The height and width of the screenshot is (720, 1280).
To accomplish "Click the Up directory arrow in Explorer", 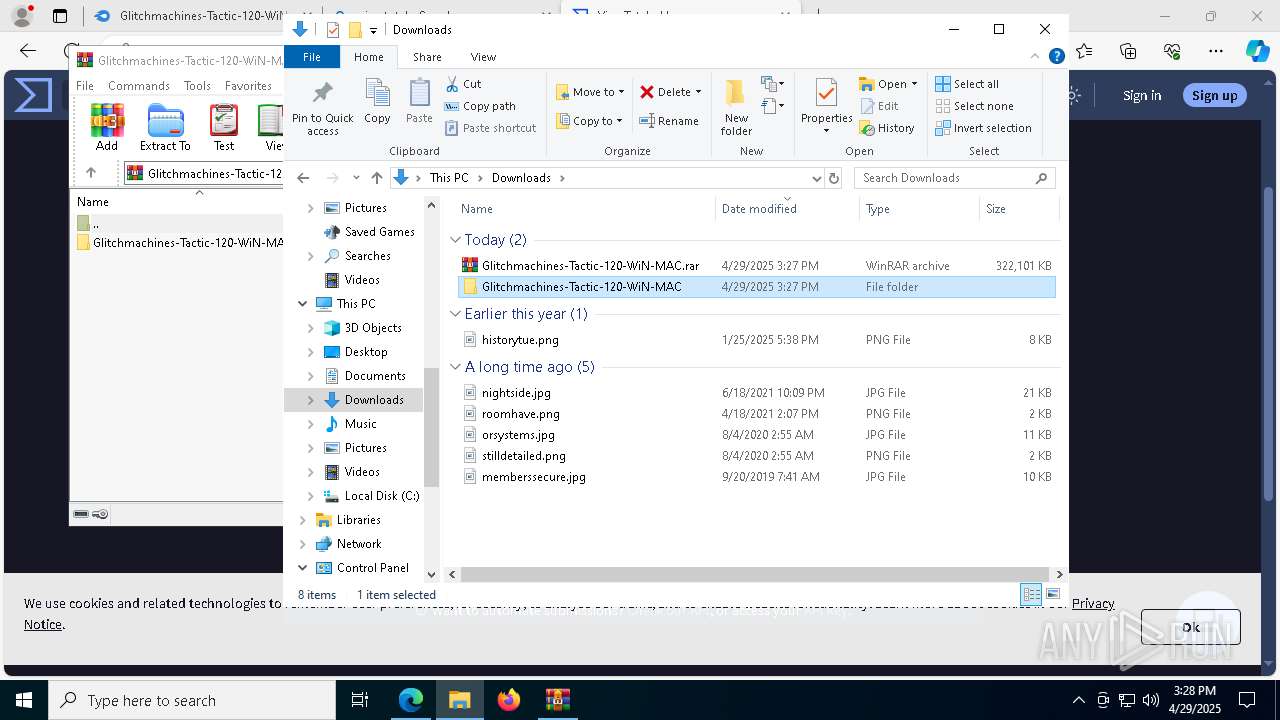I will [x=376, y=178].
